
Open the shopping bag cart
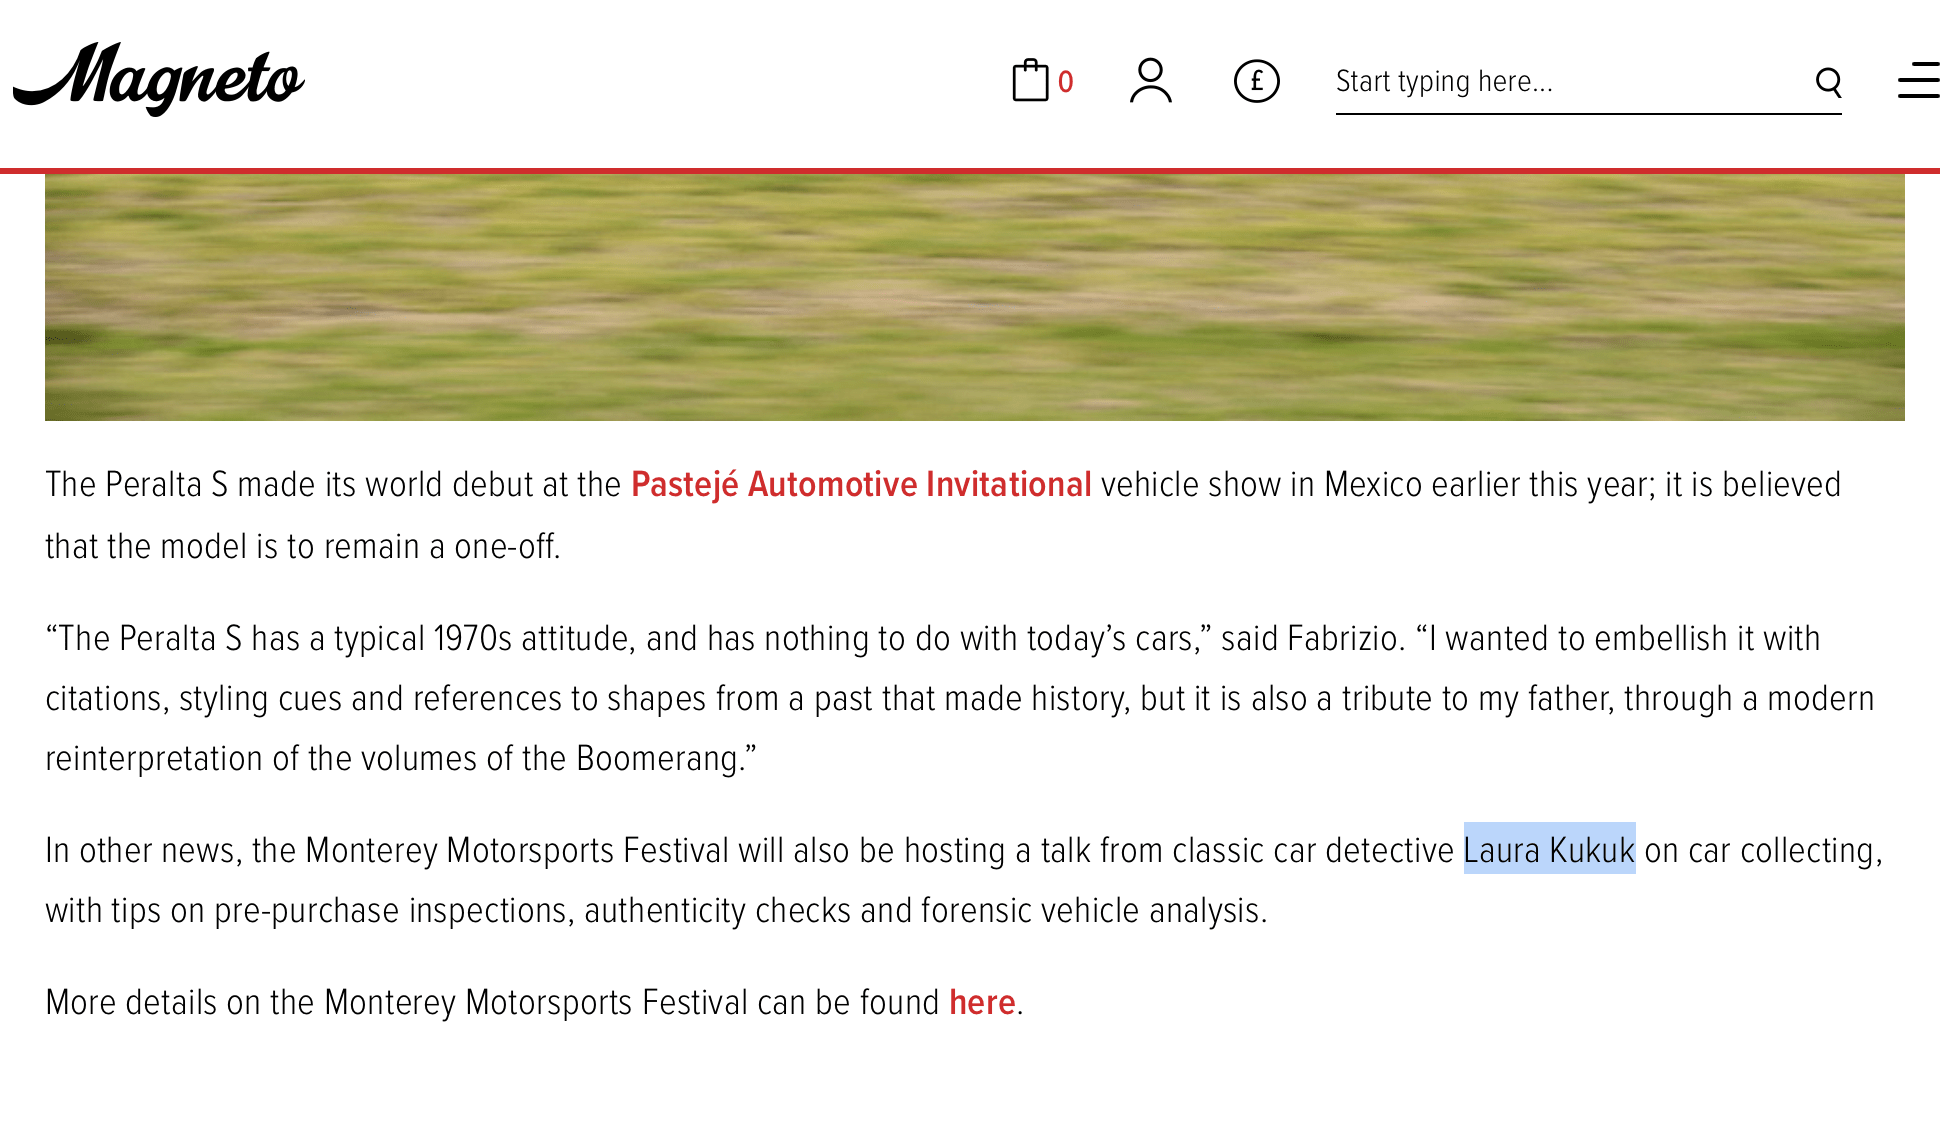pos(1030,81)
